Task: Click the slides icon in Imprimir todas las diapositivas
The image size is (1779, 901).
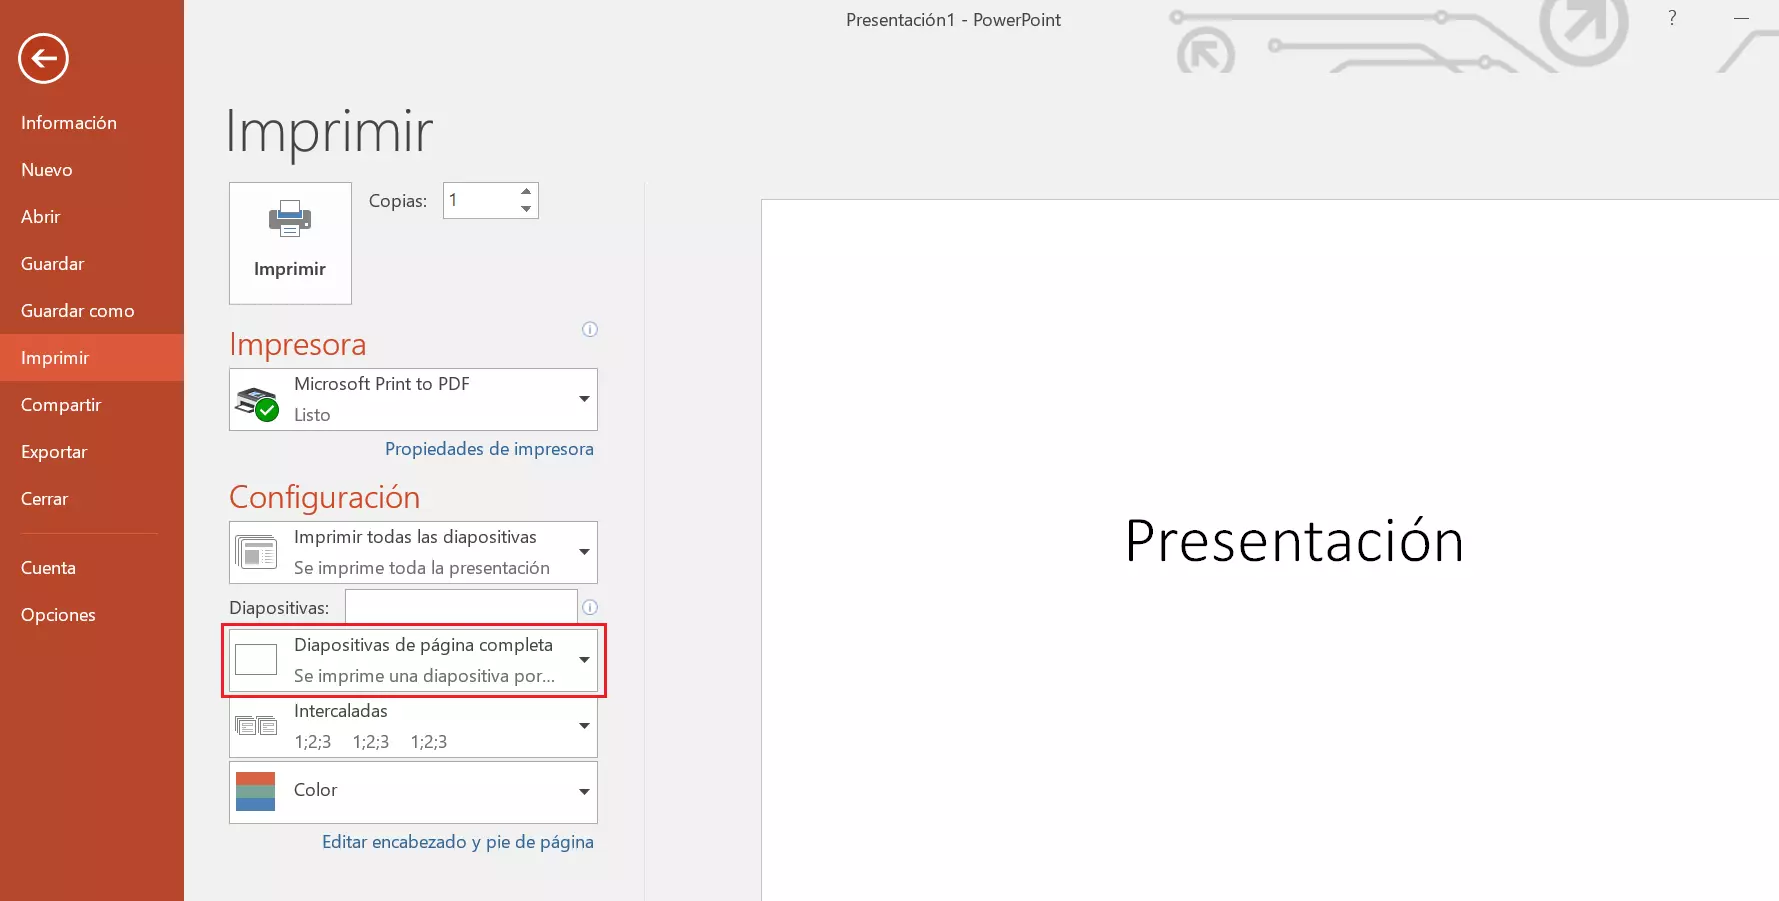Action: point(256,552)
